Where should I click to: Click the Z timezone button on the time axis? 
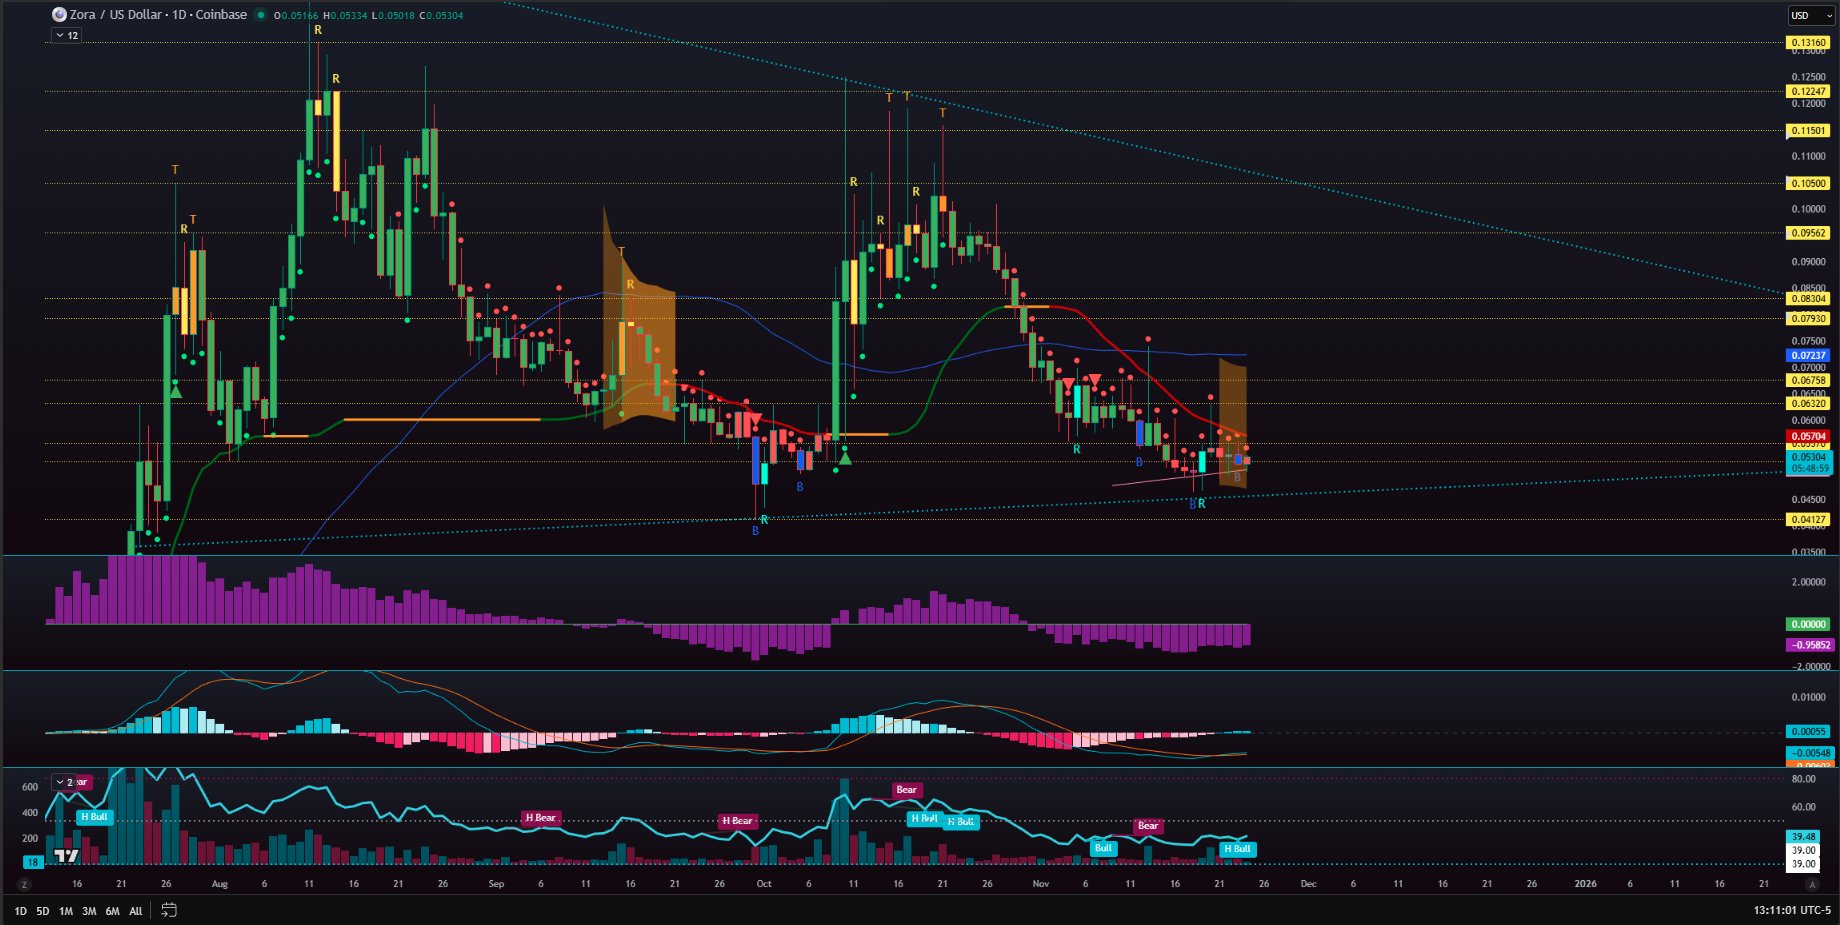(25, 884)
